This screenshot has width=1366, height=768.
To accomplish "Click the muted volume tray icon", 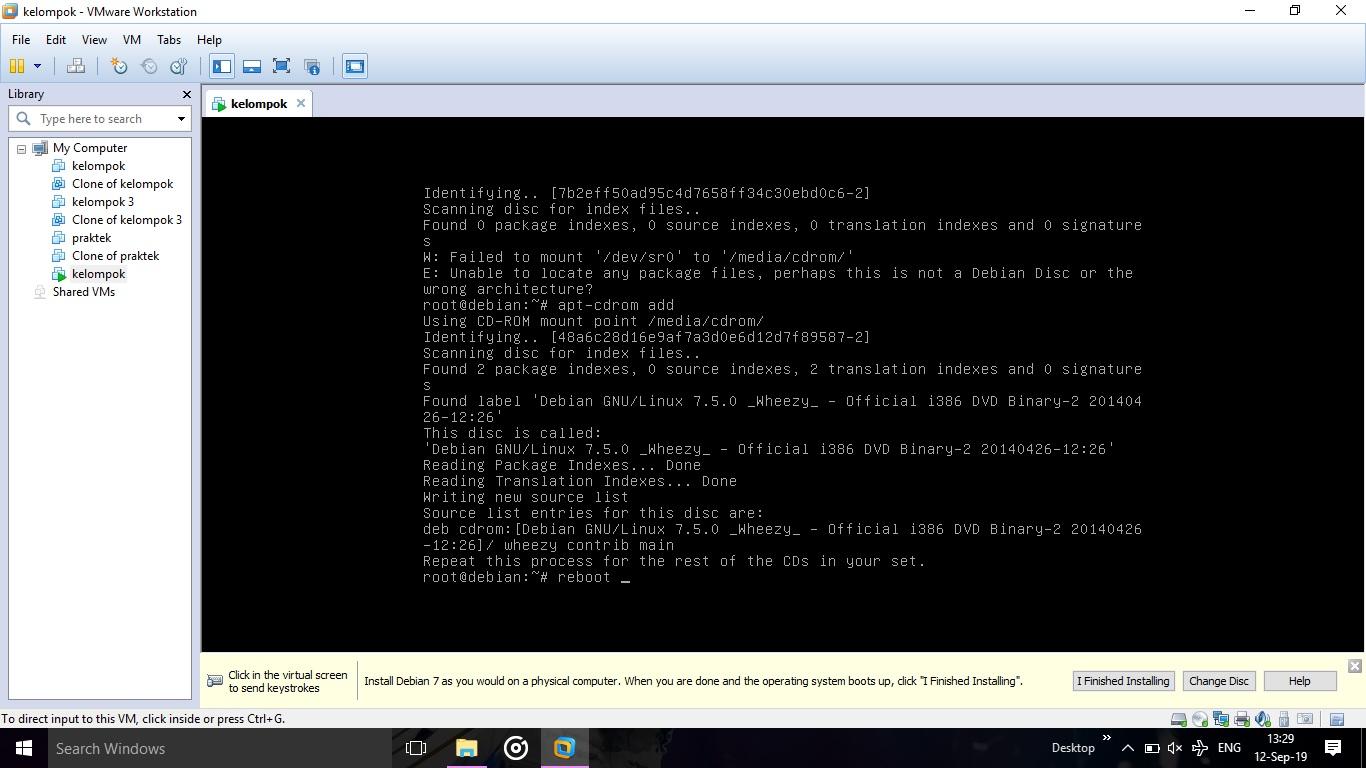I will pyautogui.click(x=1175, y=748).
